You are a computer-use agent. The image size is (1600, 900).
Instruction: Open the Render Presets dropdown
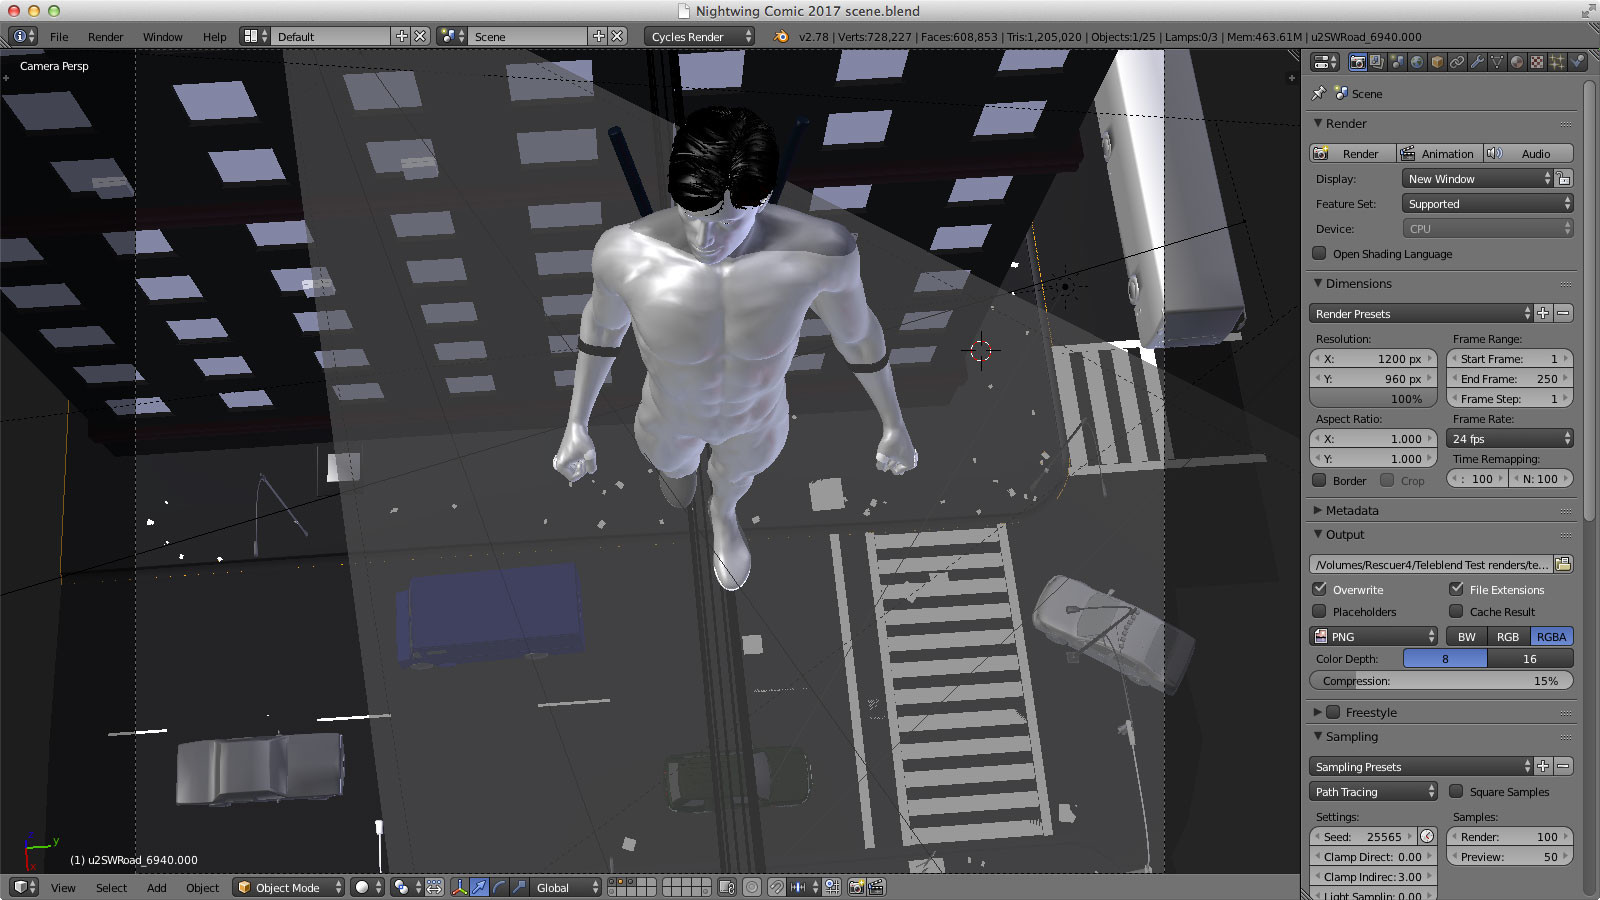point(1421,313)
